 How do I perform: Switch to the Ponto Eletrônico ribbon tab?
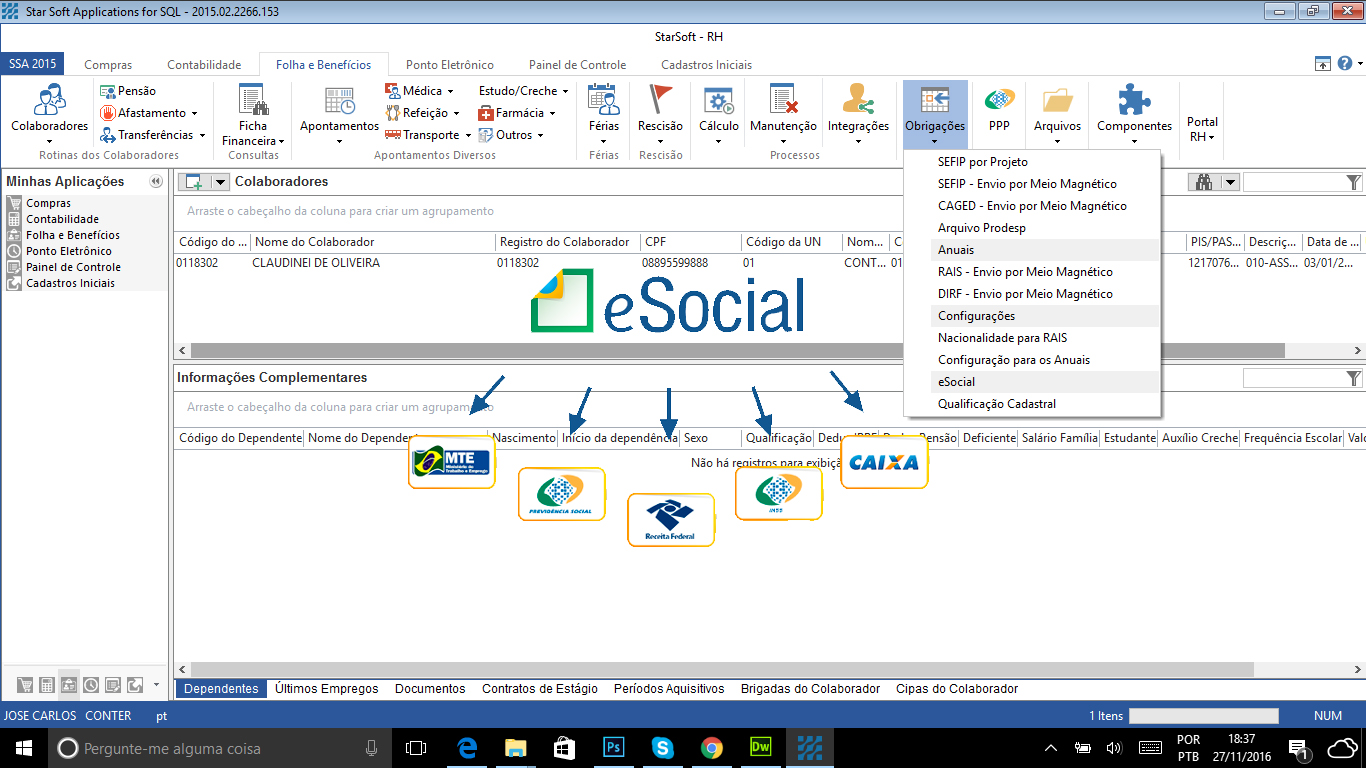(x=450, y=65)
